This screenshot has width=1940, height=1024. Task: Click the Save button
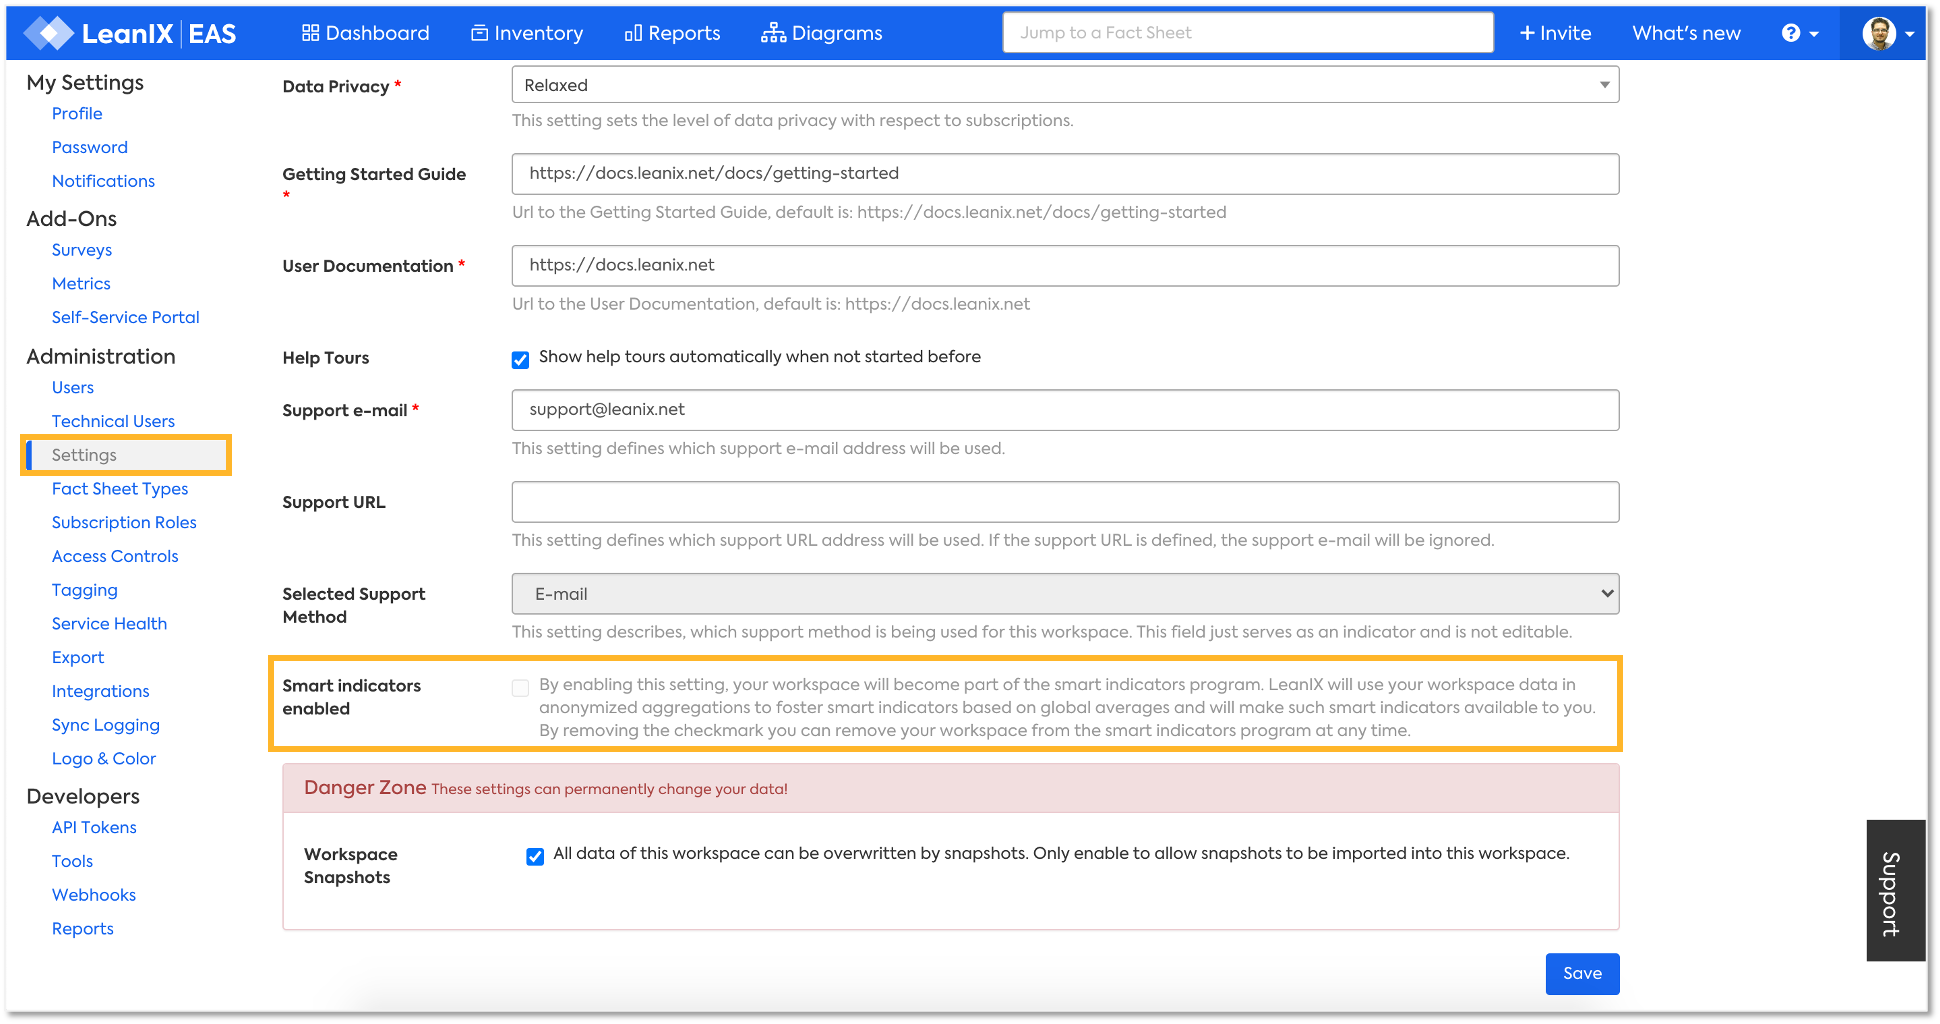[1582, 974]
